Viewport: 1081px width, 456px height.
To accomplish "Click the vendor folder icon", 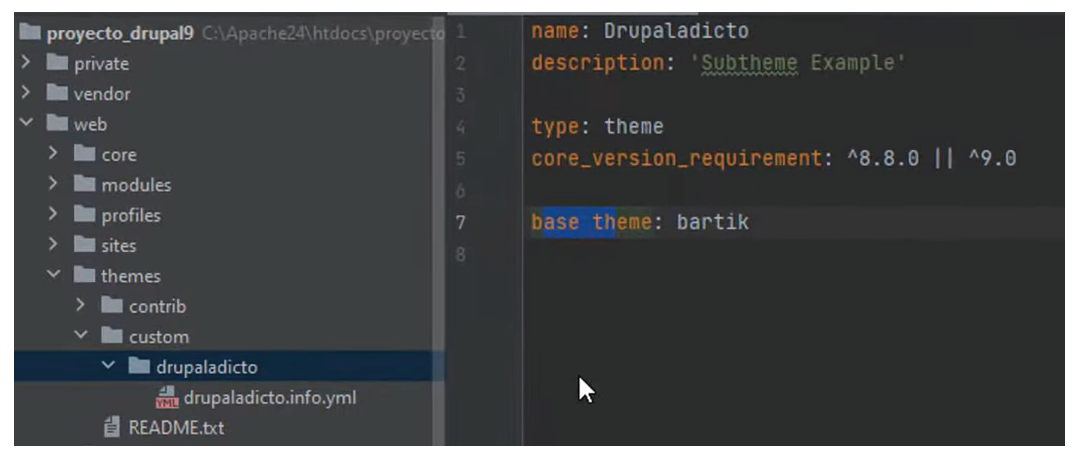I will pyautogui.click(x=57, y=93).
